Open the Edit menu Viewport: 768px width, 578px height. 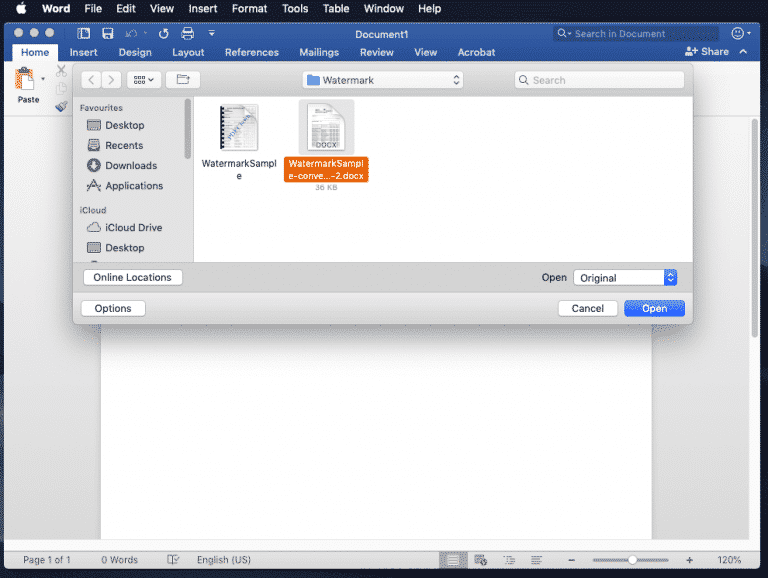(x=126, y=8)
